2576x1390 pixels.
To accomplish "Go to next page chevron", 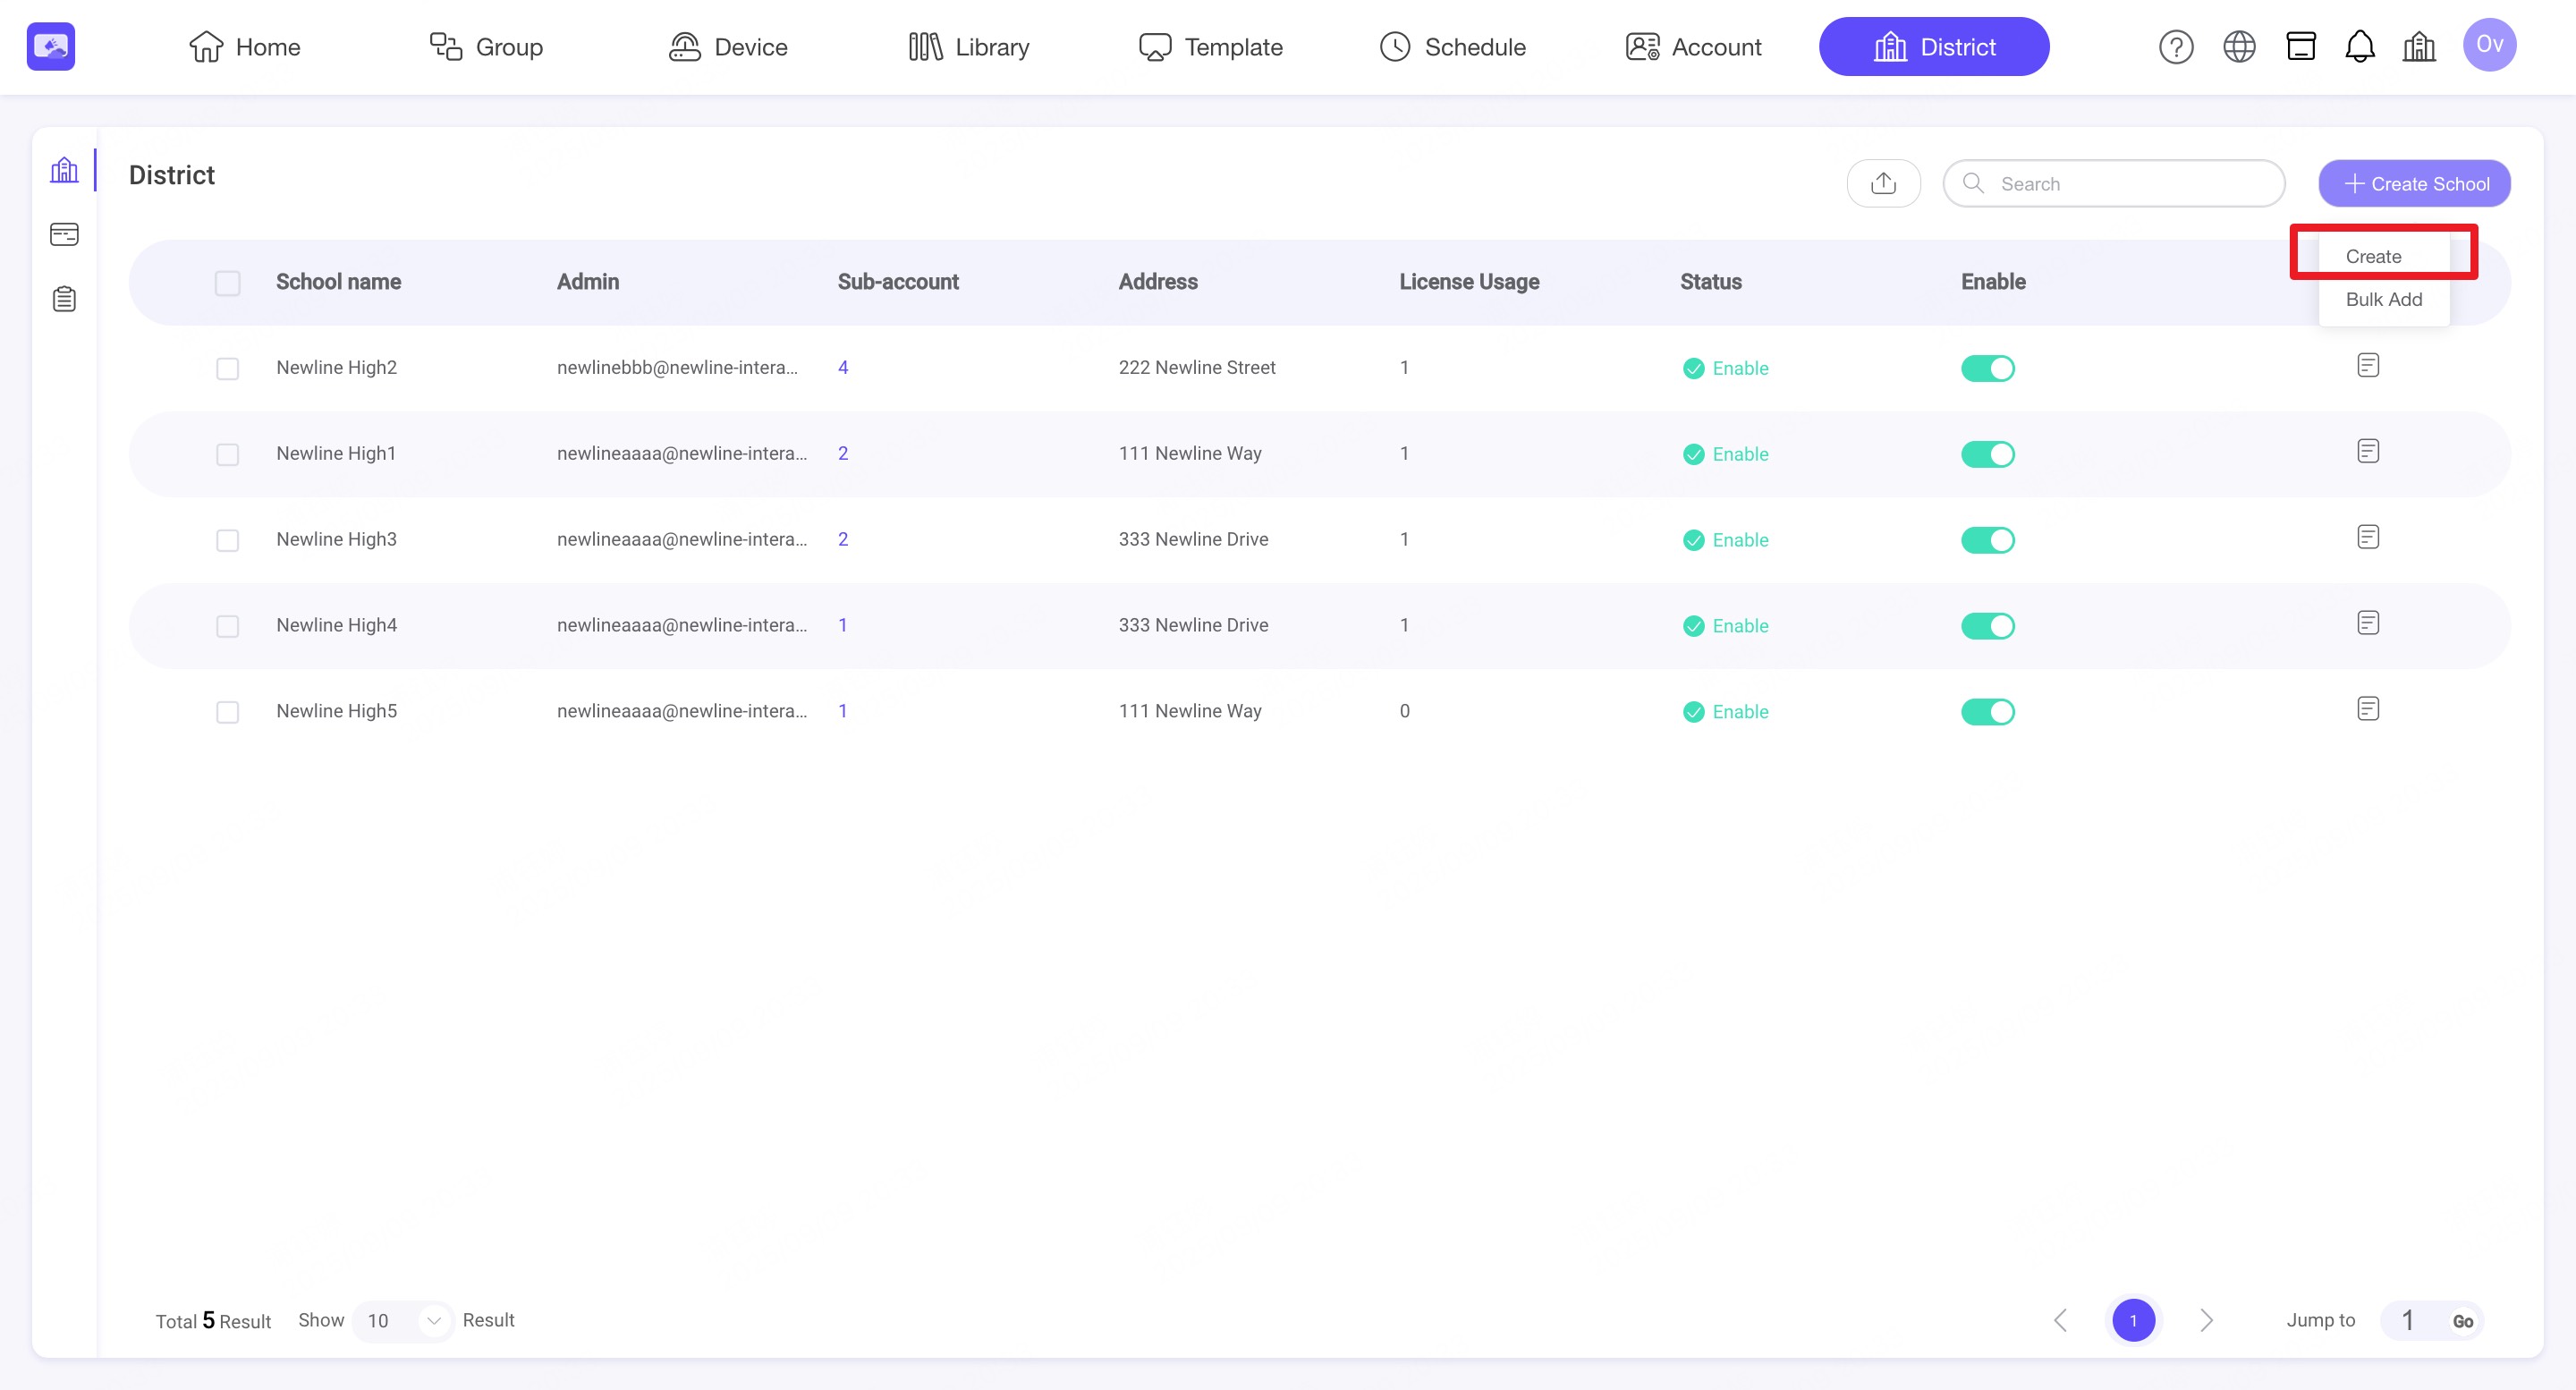I will (2206, 1320).
